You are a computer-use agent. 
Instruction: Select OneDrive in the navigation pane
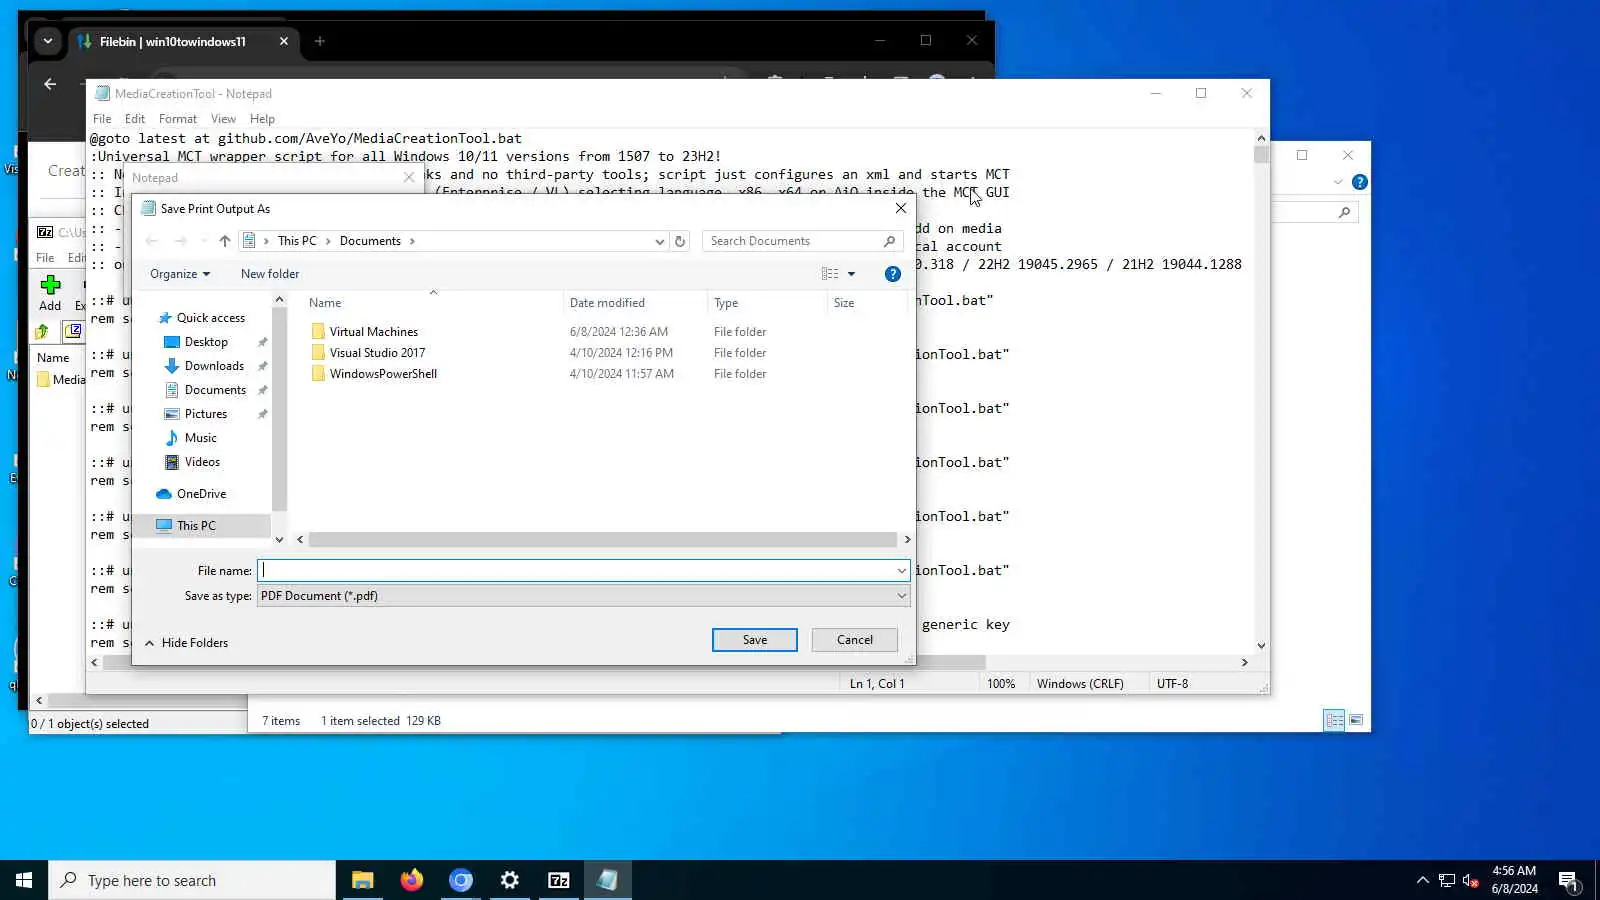201,494
